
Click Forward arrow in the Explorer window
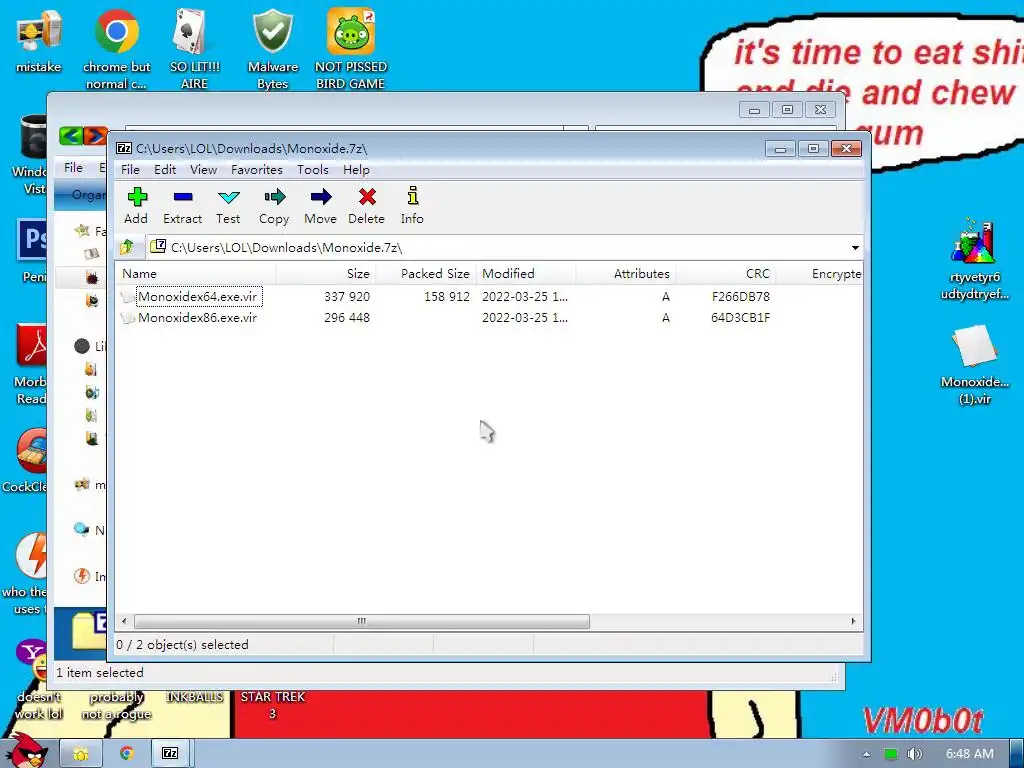pyautogui.click(x=95, y=136)
